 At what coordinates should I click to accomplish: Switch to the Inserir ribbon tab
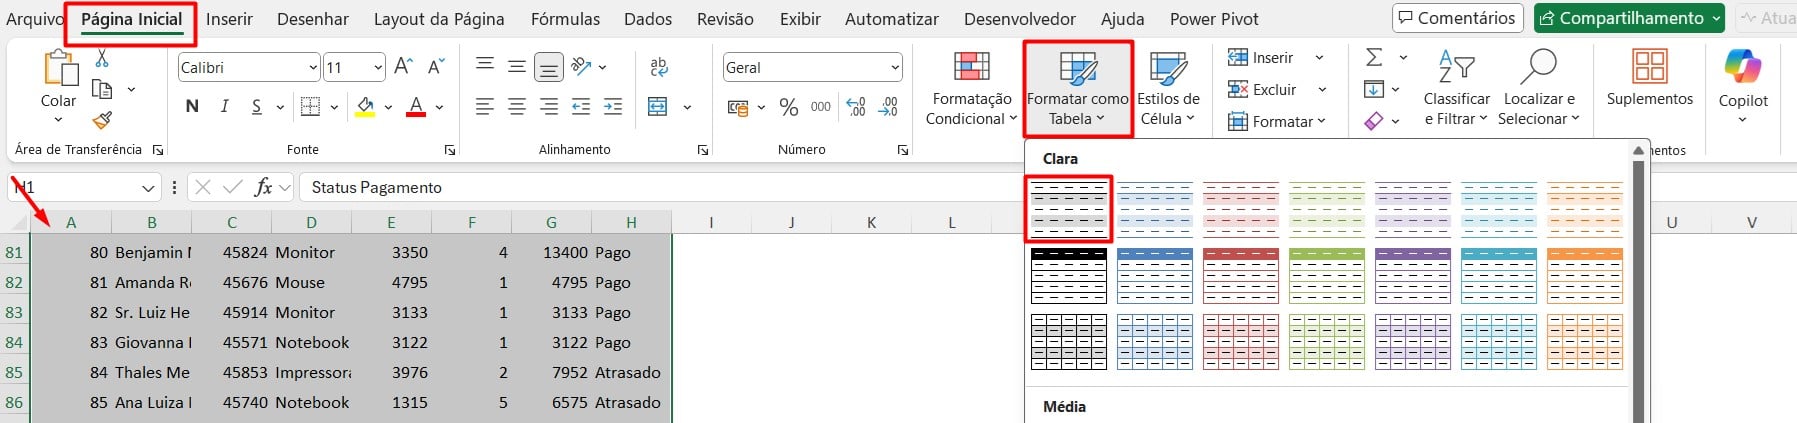point(229,19)
